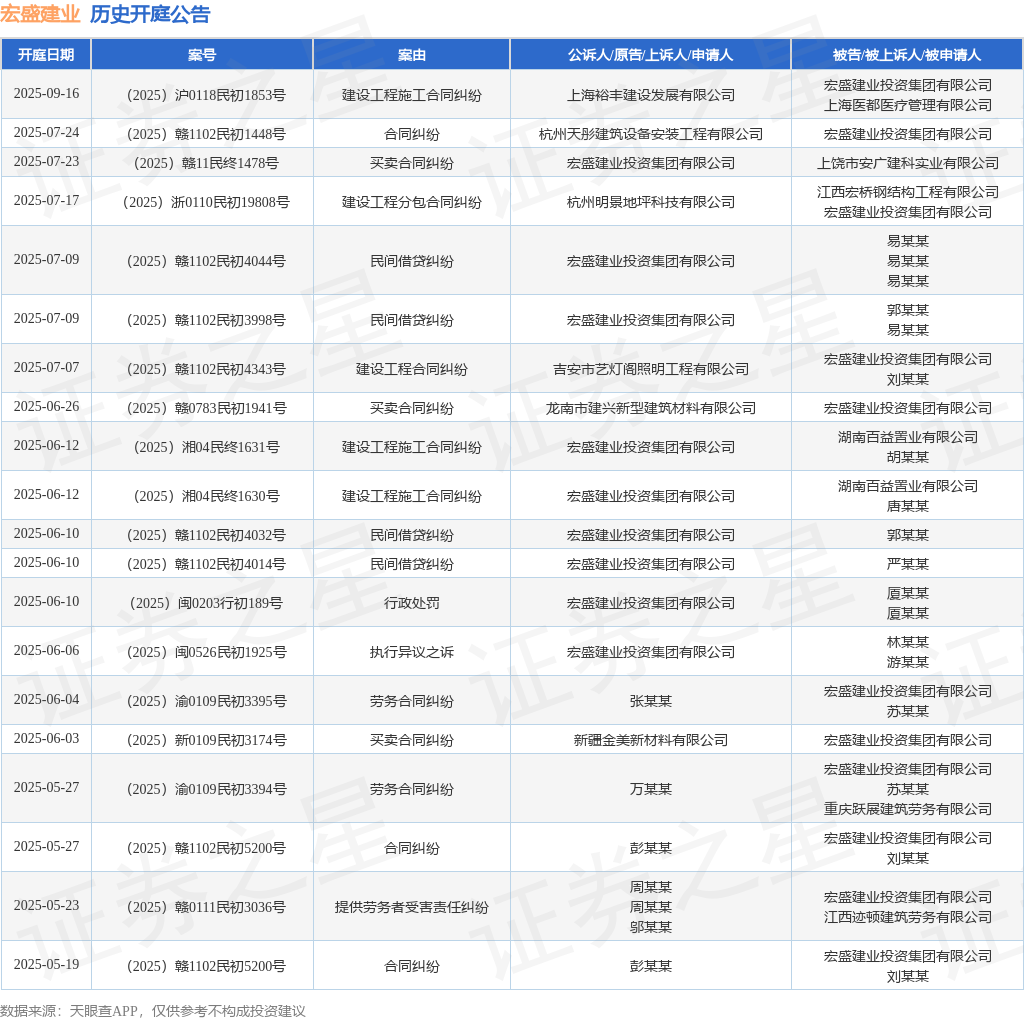Click plaintiff 张某某
1024x1020 pixels.
point(650,701)
